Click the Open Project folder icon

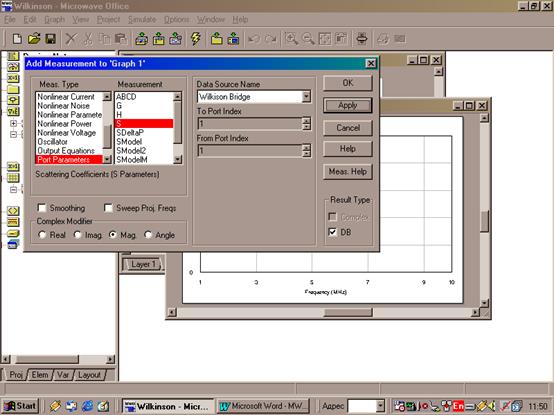click(34, 38)
